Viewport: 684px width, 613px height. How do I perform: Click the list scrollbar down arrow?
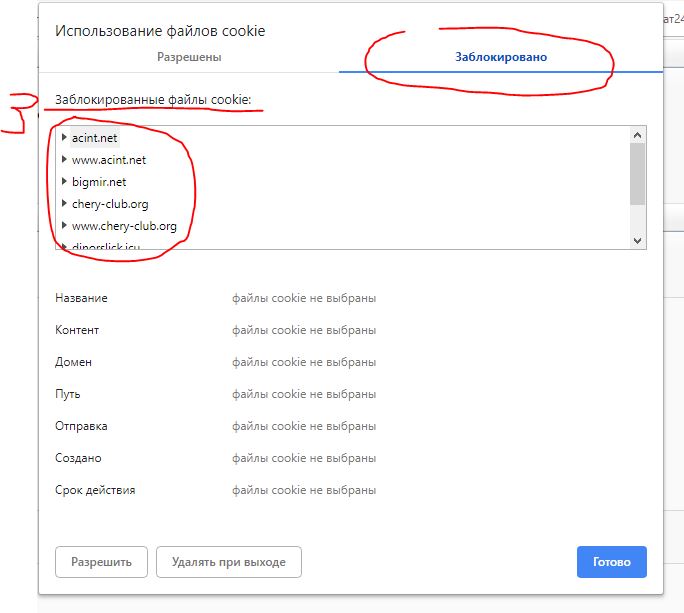[x=637, y=240]
